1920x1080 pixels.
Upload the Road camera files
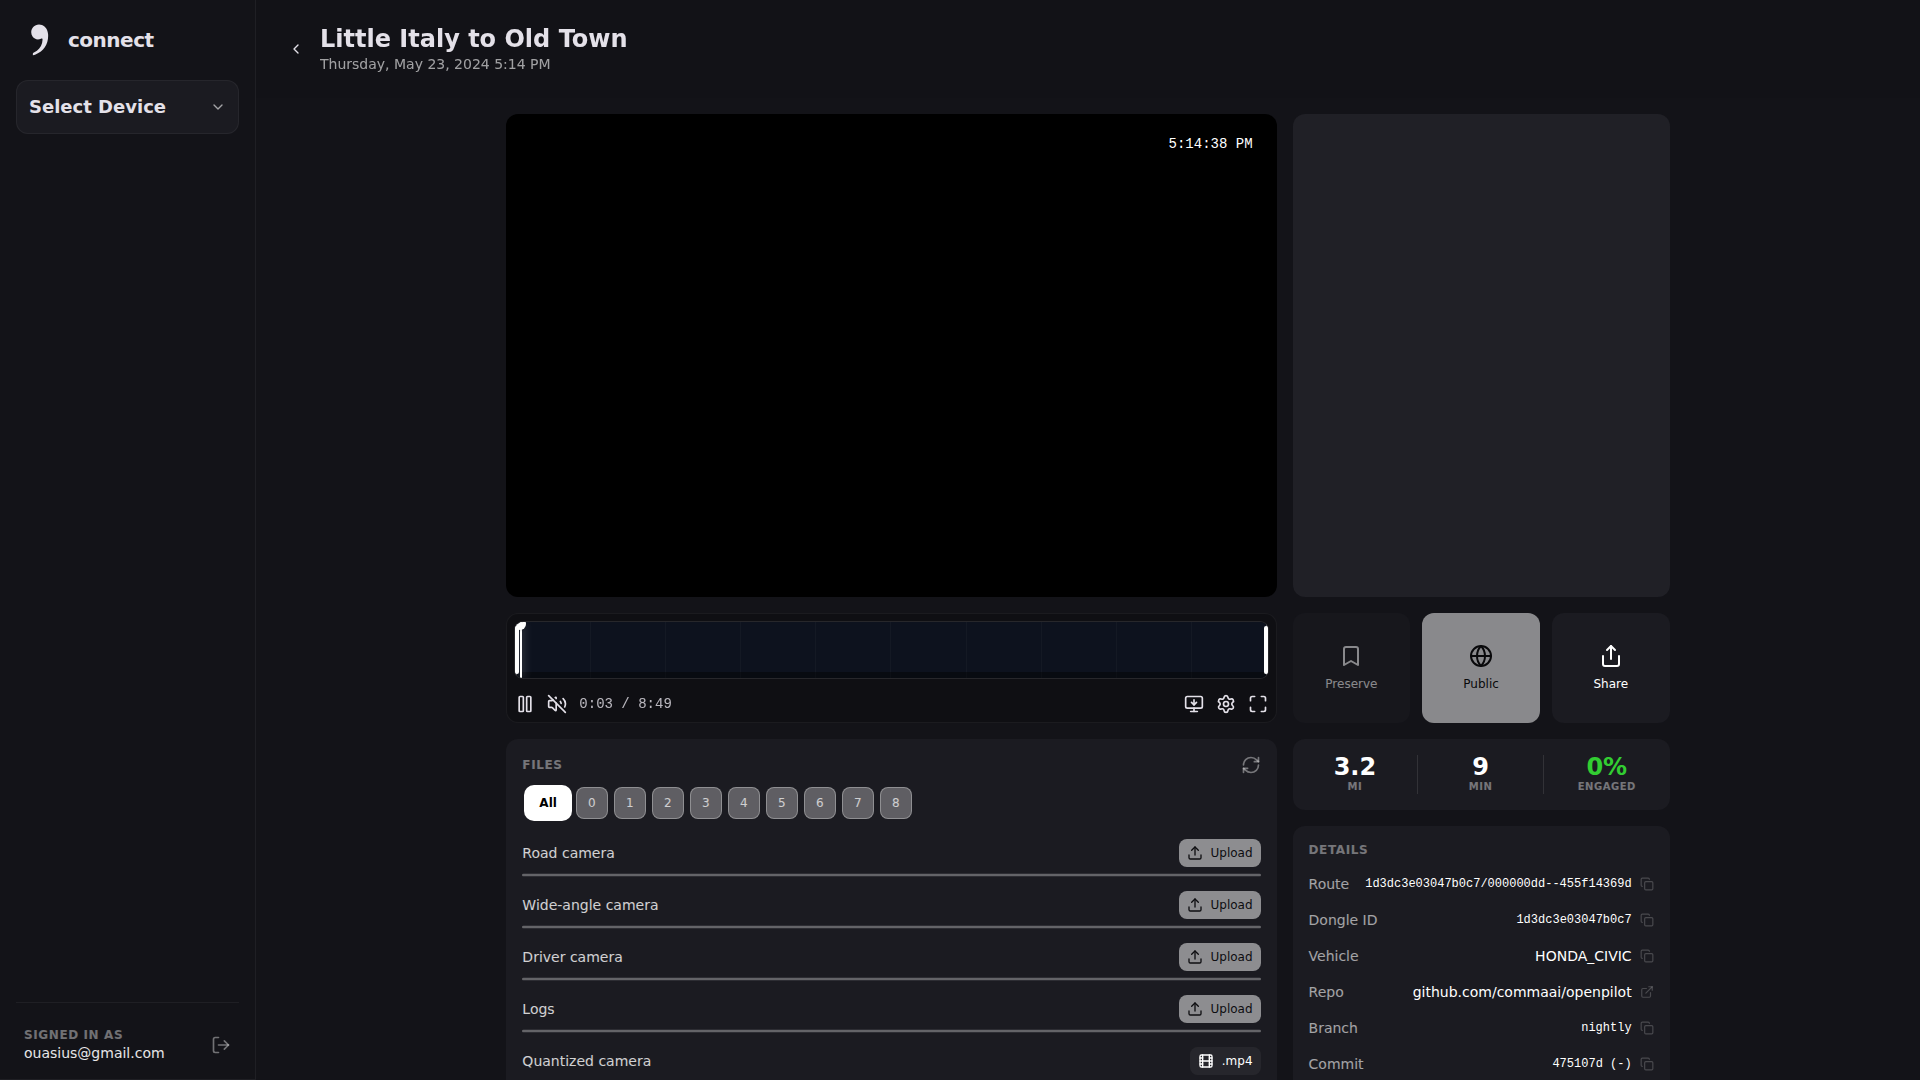coord(1219,853)
